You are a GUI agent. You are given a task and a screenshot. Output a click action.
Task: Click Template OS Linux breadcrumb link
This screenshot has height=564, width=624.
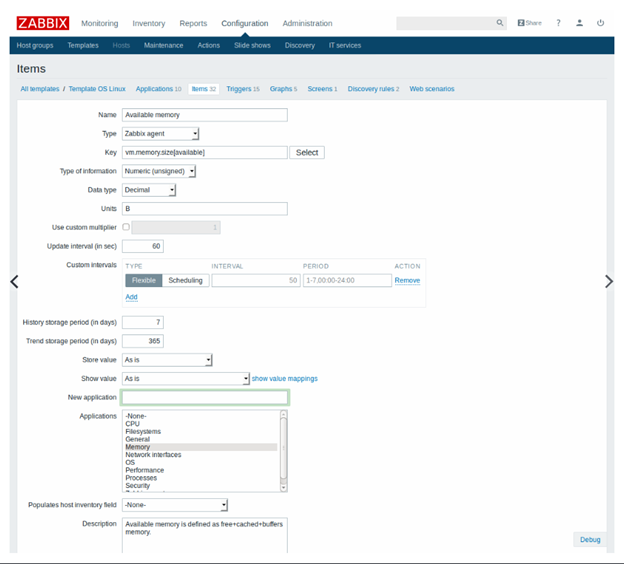click(97, 89)
